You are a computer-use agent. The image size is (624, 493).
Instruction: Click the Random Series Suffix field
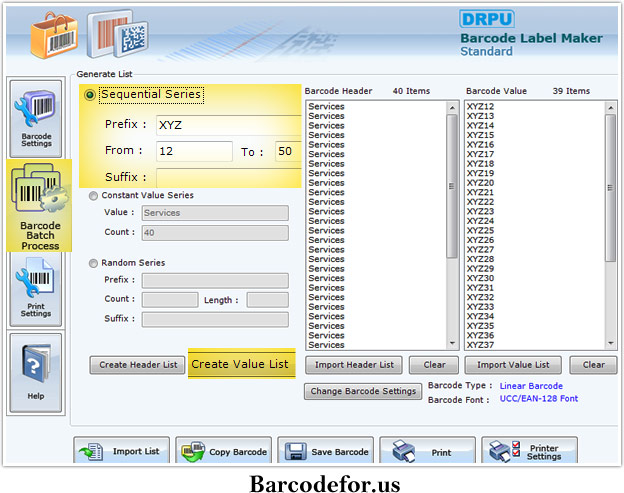click(x=215, y=320)
